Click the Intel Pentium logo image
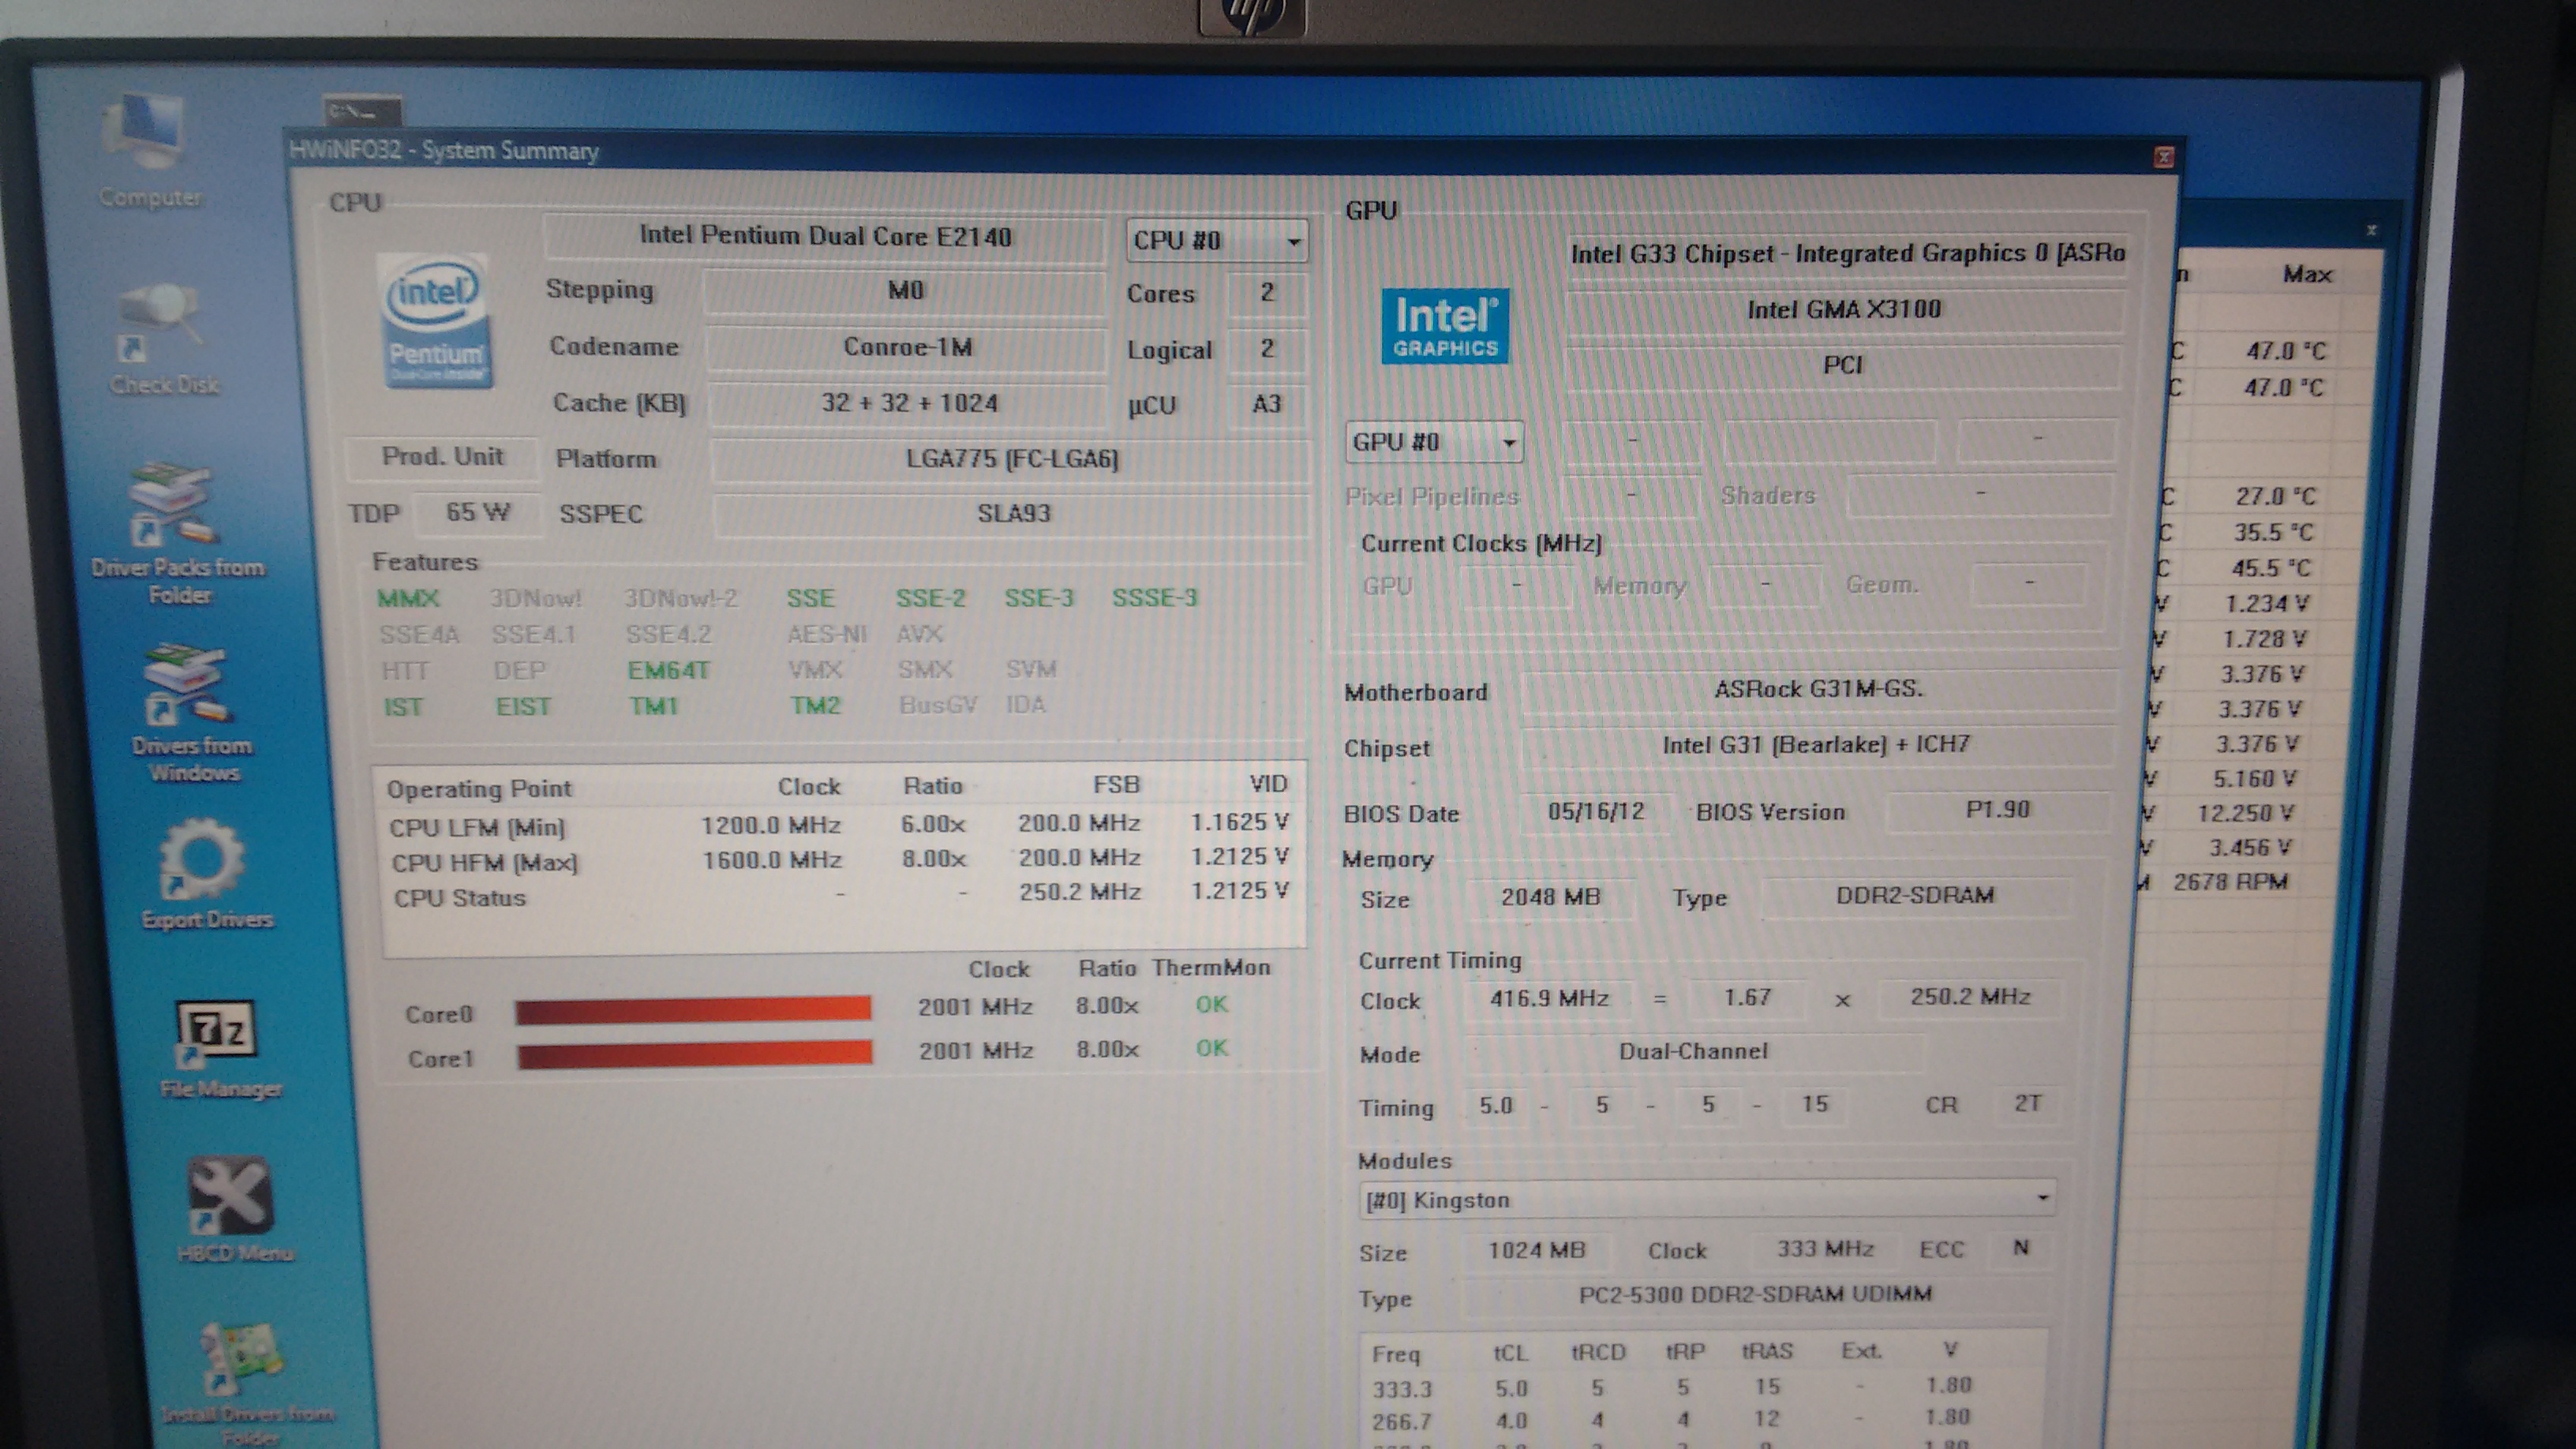 tap(436, 320)
